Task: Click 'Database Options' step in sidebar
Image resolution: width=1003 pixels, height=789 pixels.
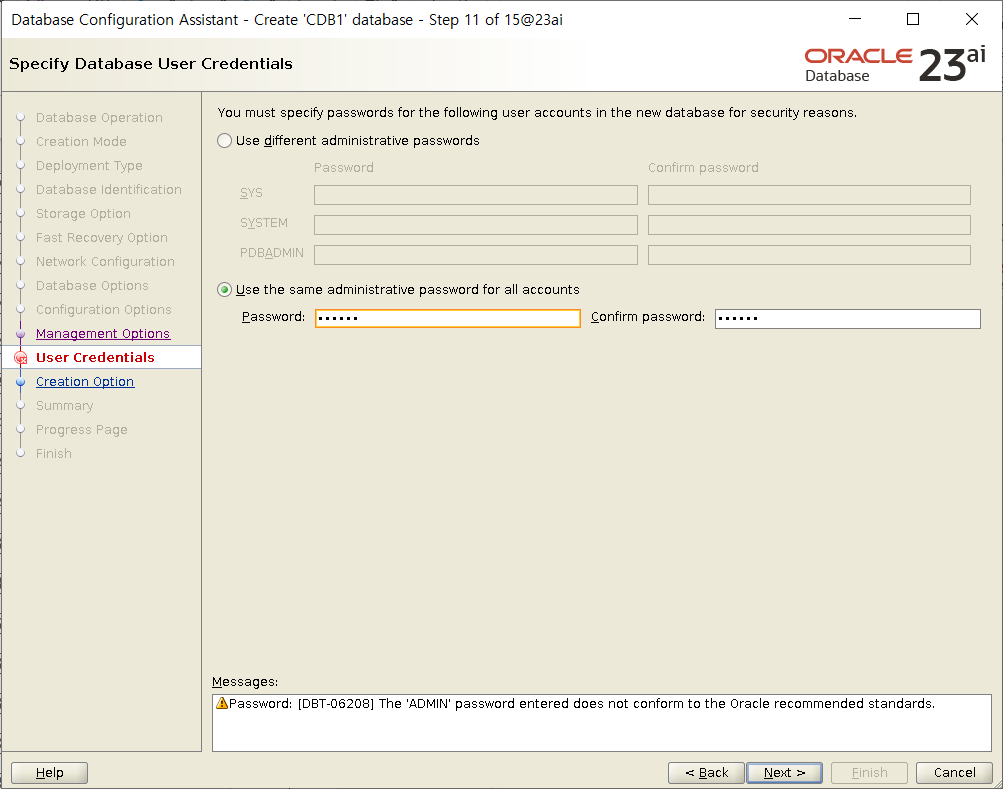Action: point(92,285)
